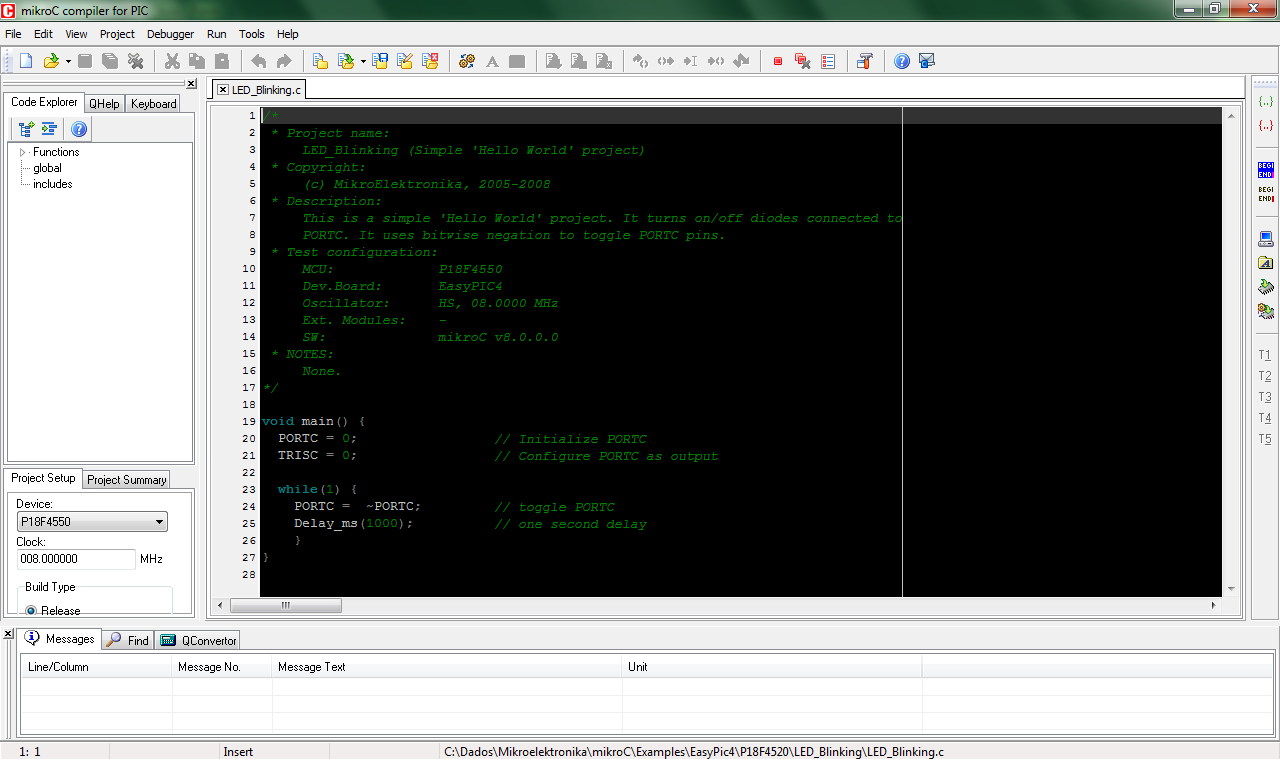
Task: Create a new file with the toolbar icon
Action: click(x=26, y=61)
